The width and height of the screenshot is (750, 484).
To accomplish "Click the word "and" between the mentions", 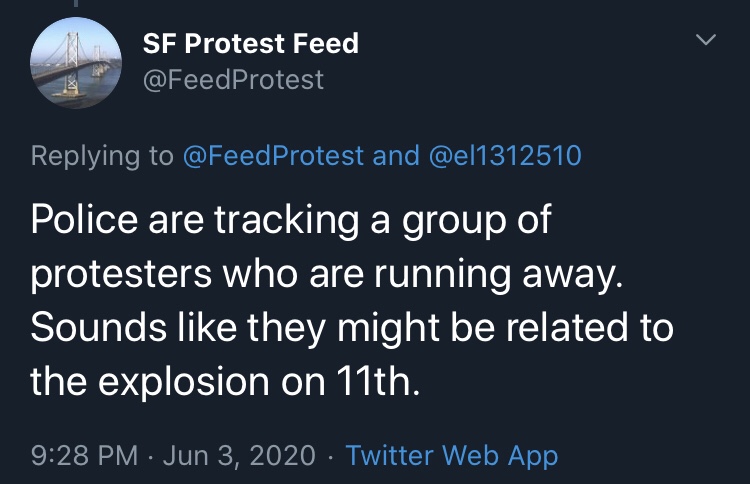I will (396, 156).
